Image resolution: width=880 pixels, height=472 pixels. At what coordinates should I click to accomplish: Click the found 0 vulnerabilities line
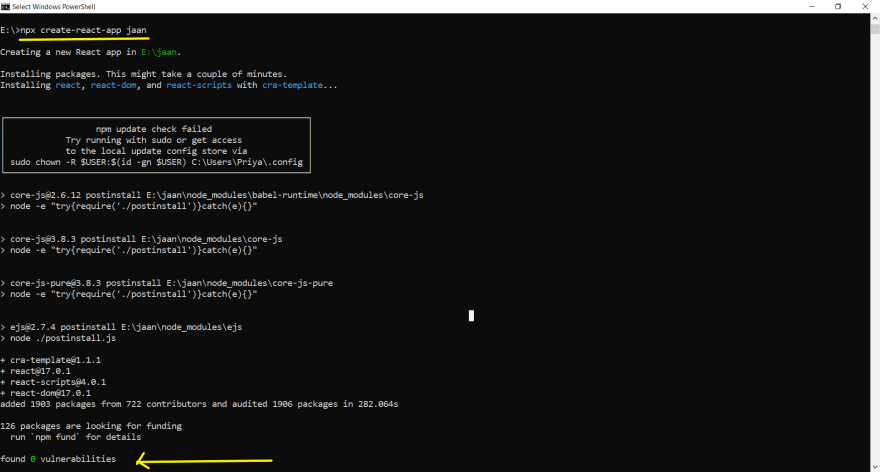[58, 459]
